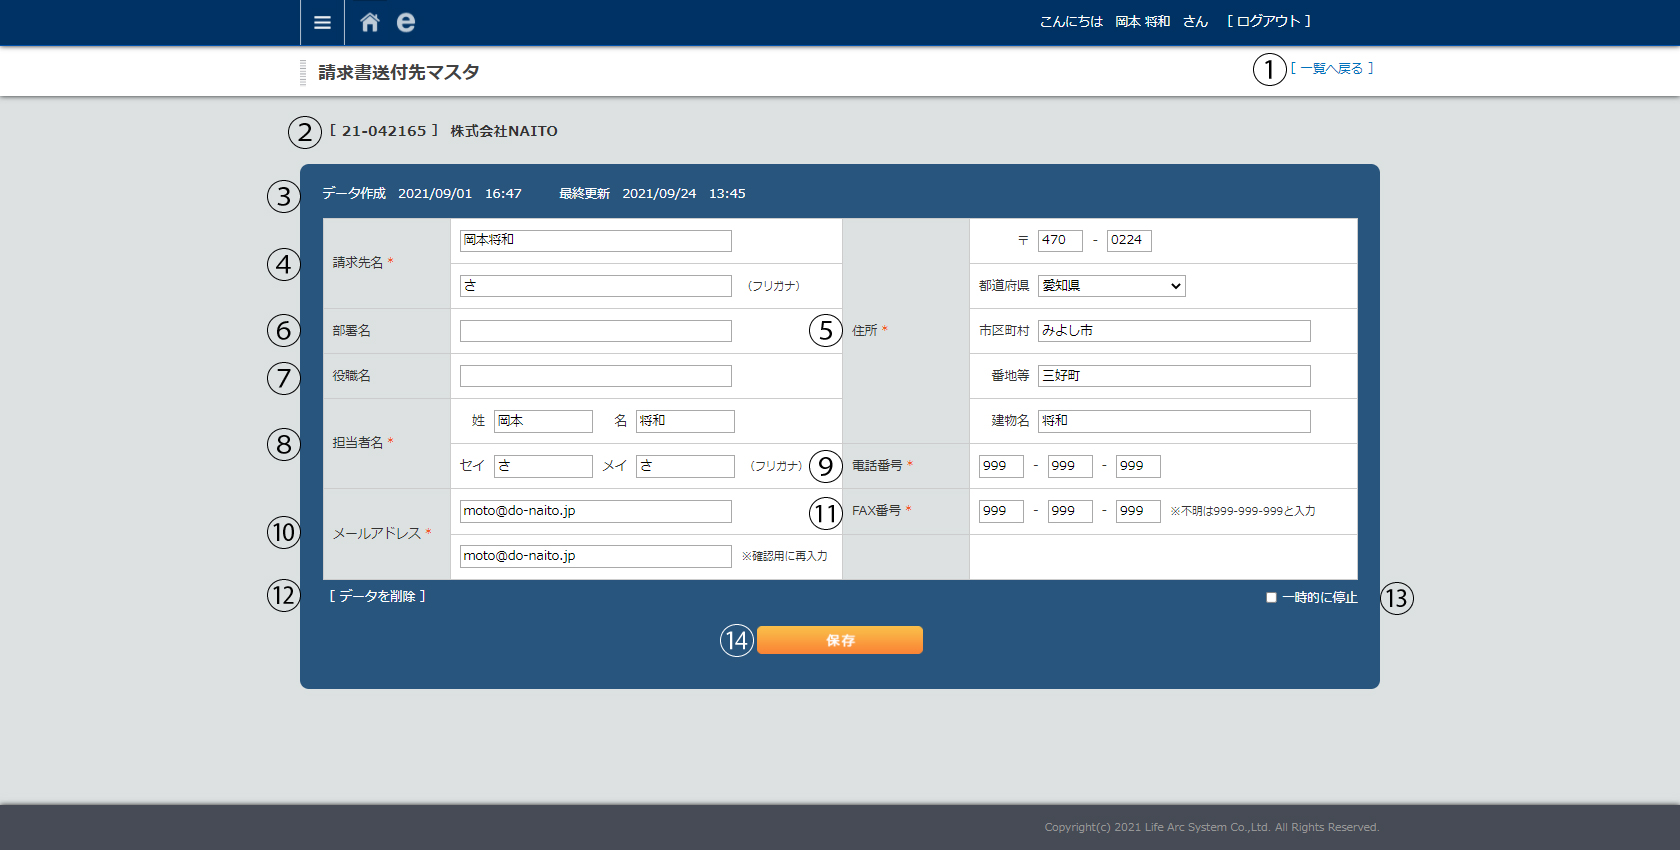Focus the 建物名 building name field
Viewport: 1680px width, 850px height.
1173,421
